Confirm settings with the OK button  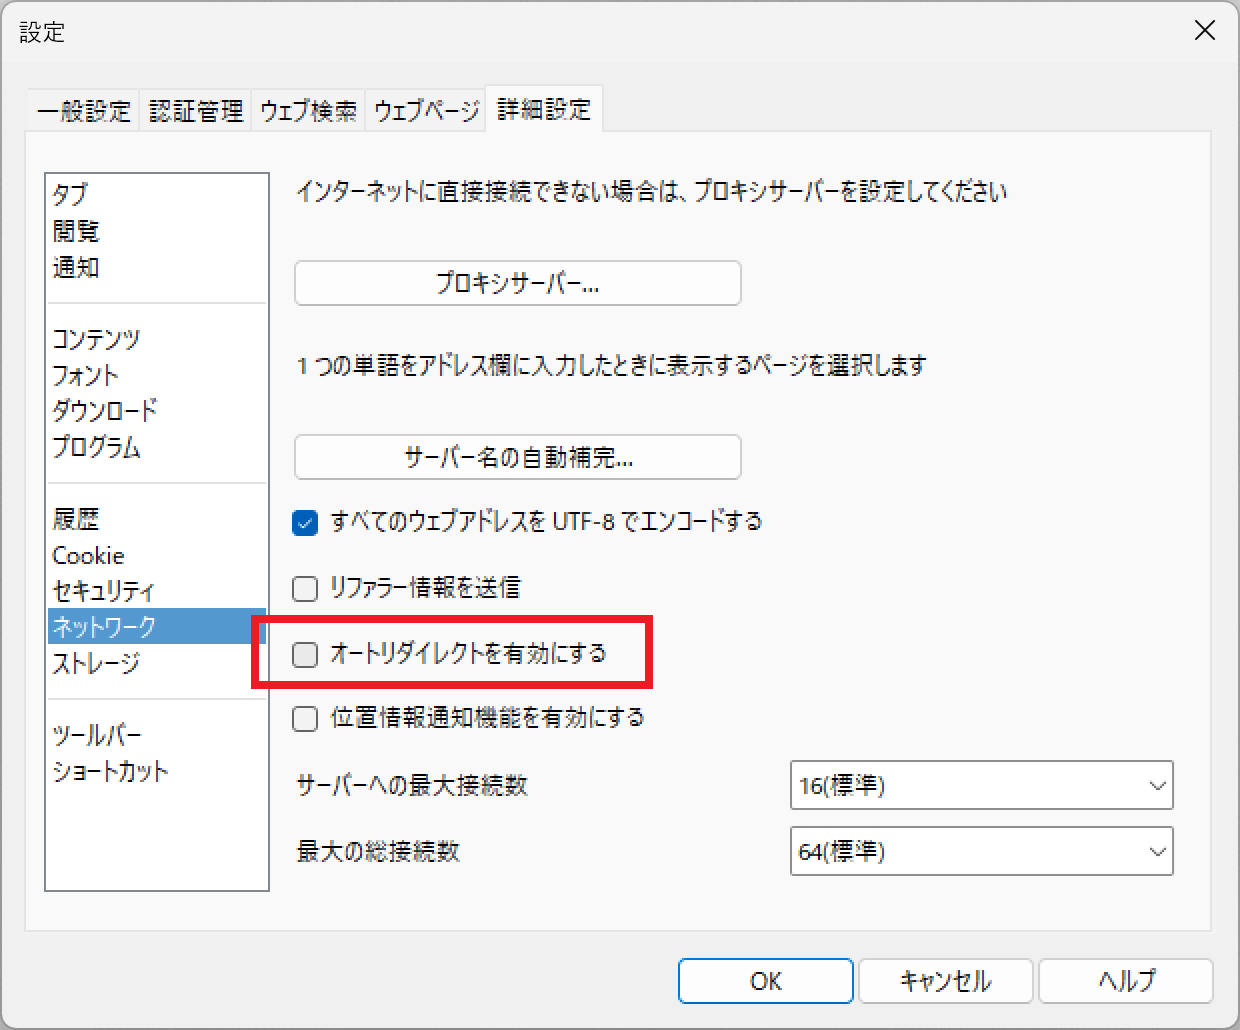[x=765, y=981]
